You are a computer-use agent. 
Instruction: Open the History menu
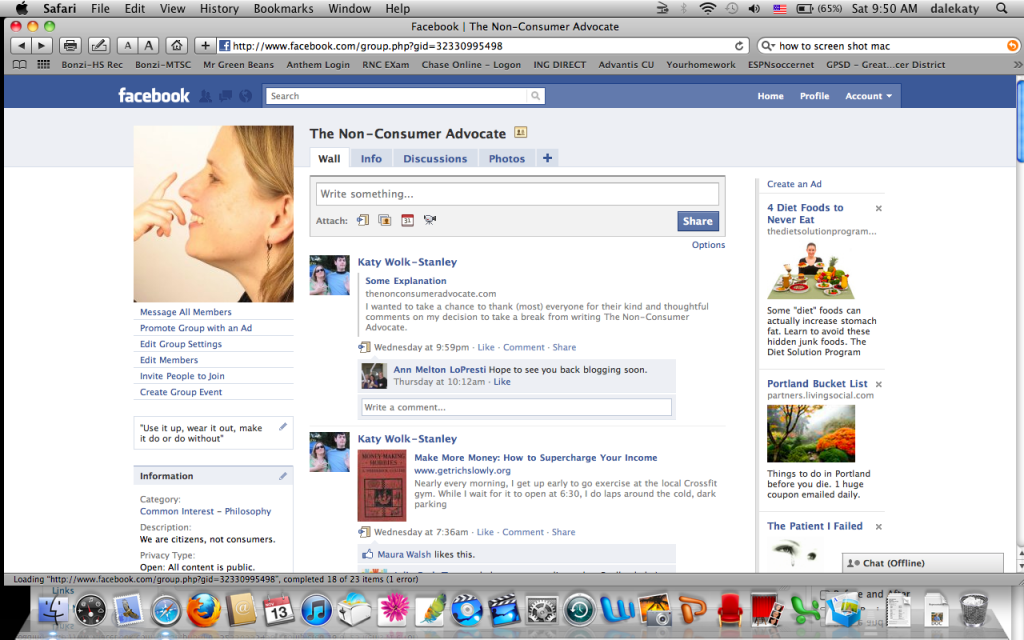pyautogui.click(x=219, y=8)
